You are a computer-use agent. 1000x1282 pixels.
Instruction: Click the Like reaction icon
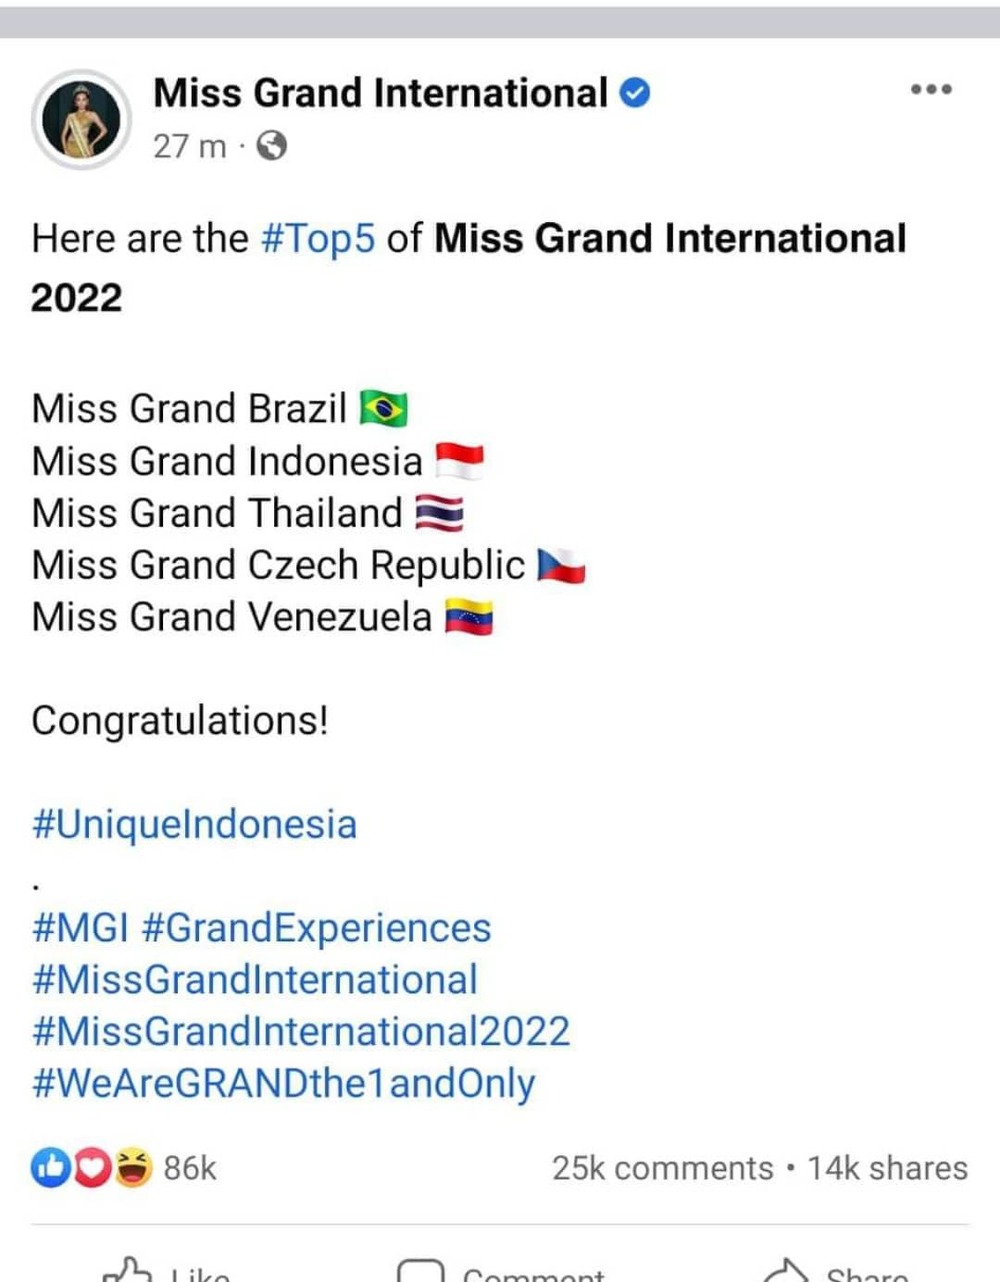[x=50, y=1167]
